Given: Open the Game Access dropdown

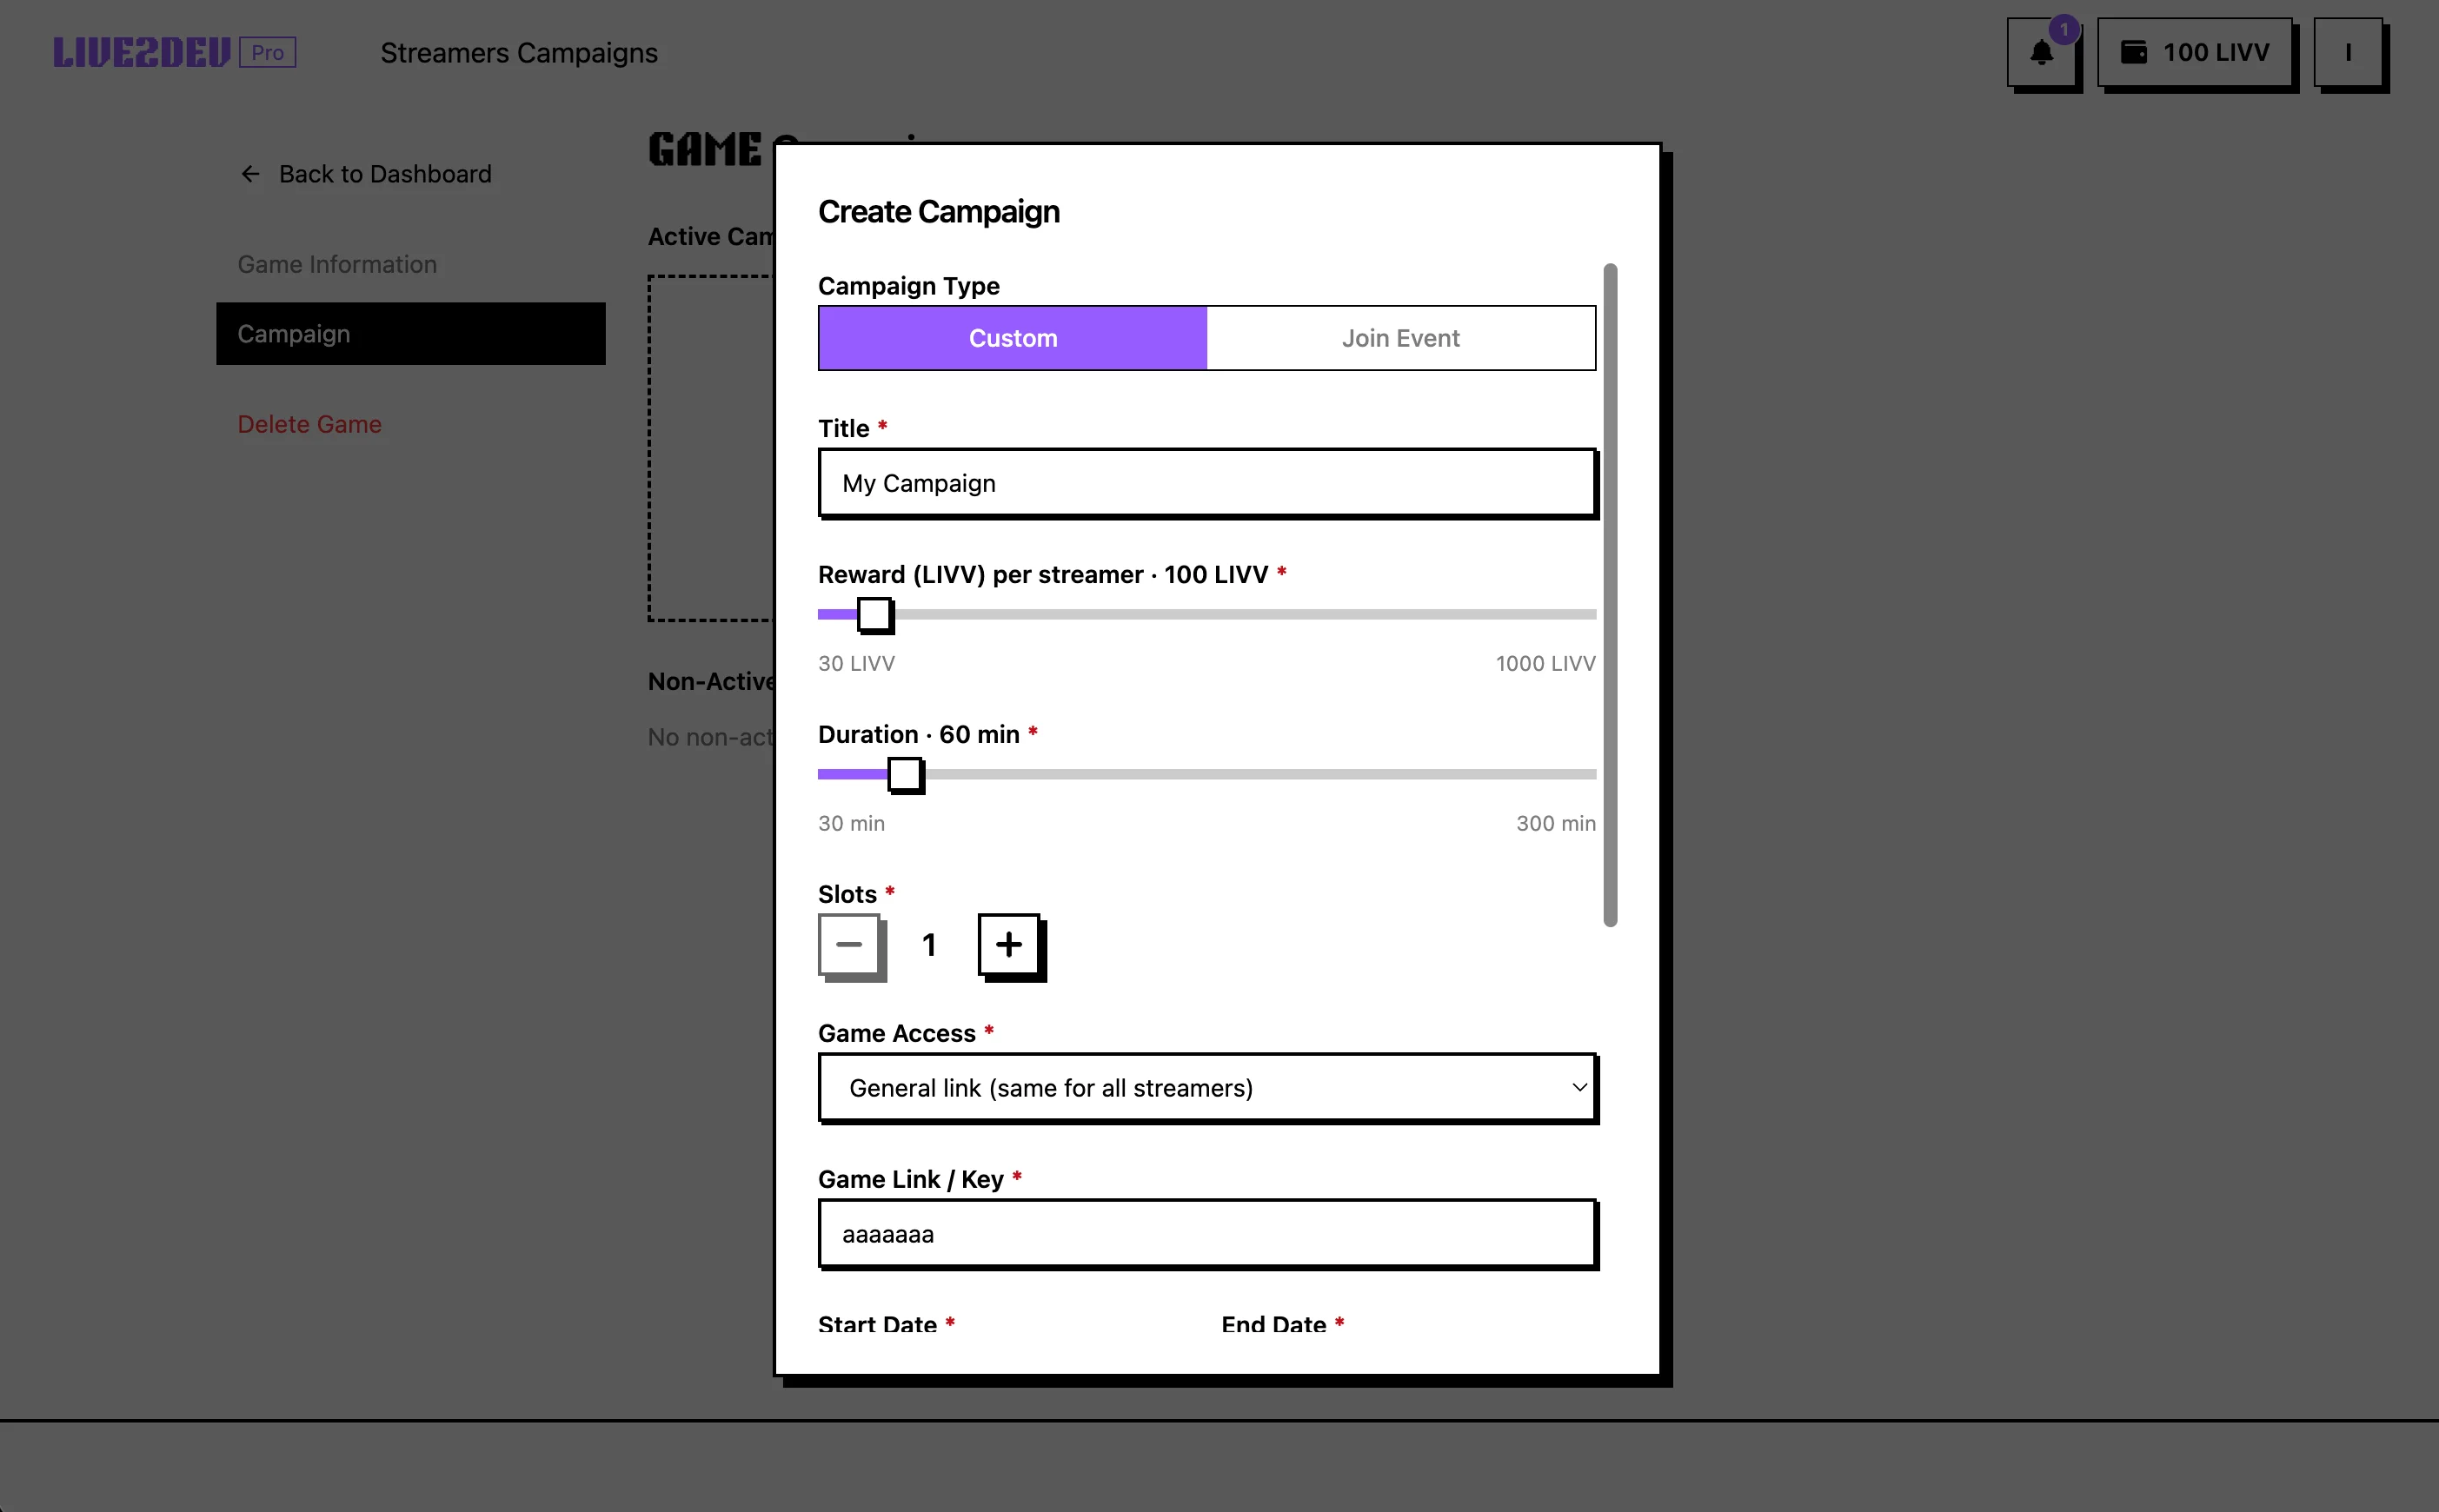Looking at the screenshot, I should (1207, 1088).
